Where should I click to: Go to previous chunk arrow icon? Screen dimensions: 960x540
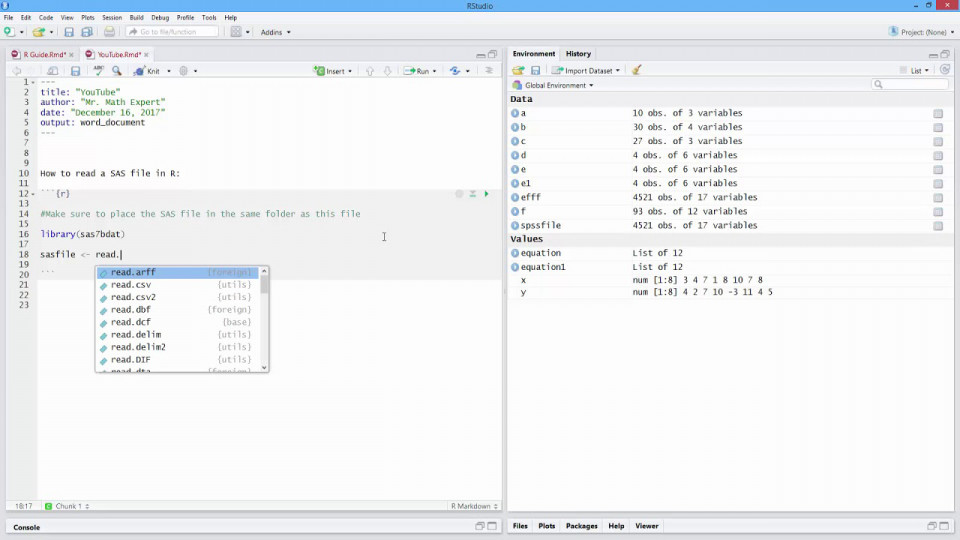click(370, 71)
